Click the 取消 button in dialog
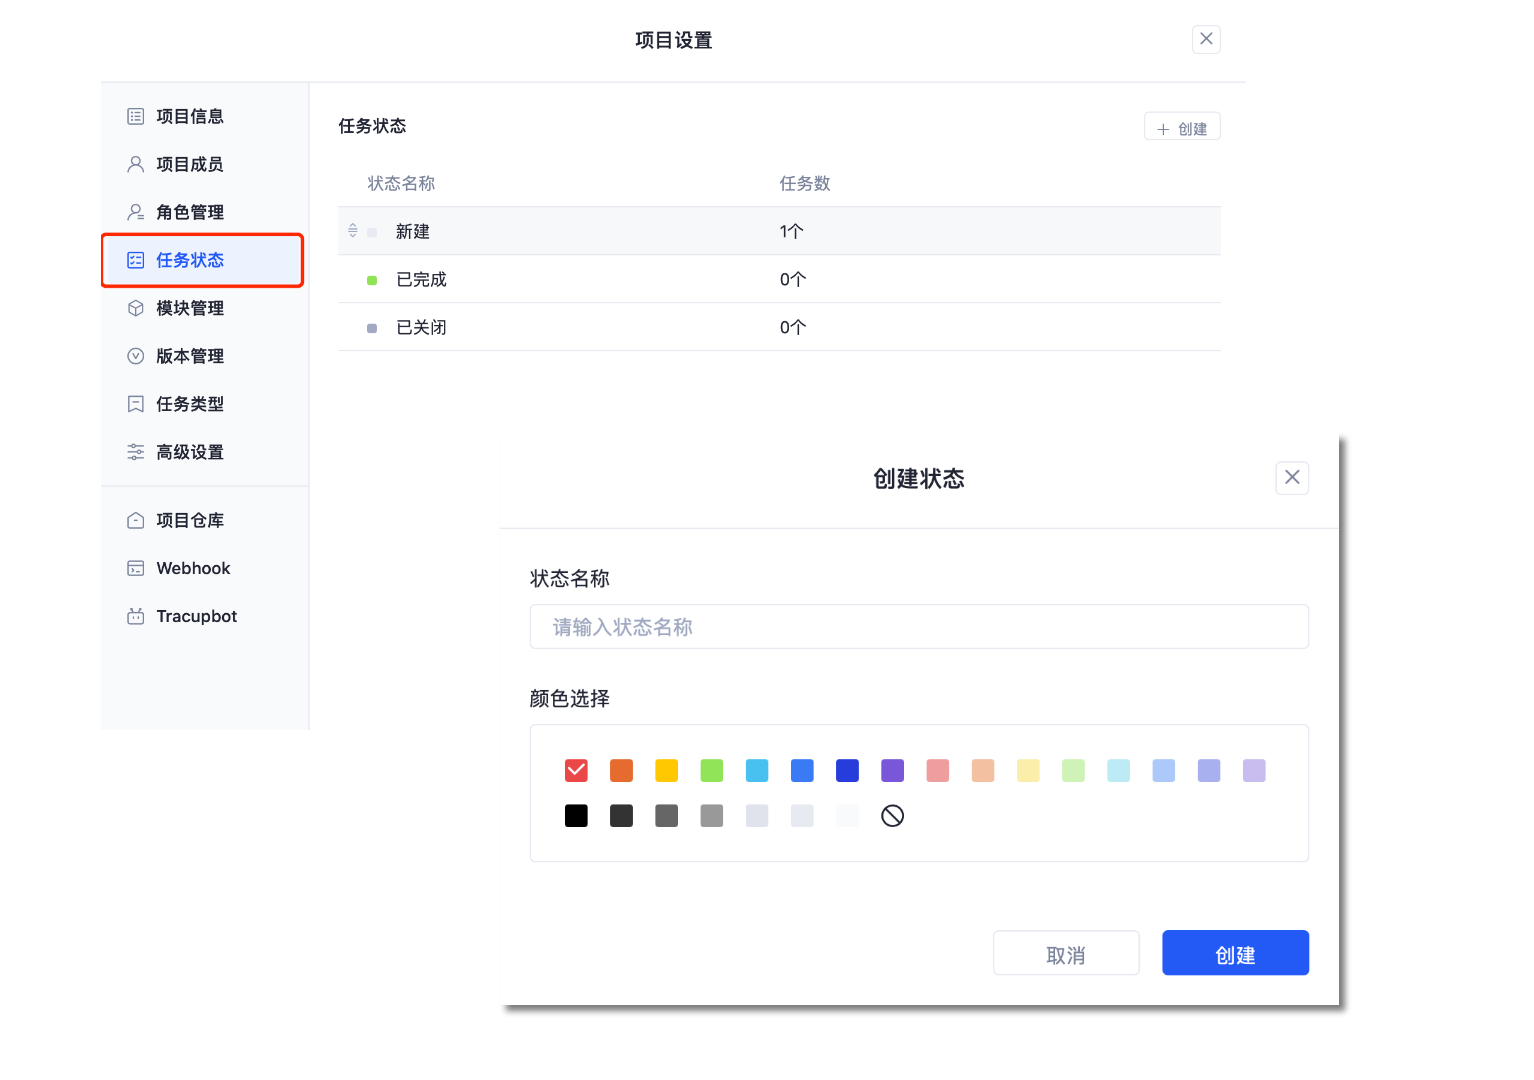The height and width of the screenshot is (1080, 1534). click(1065, 953)
